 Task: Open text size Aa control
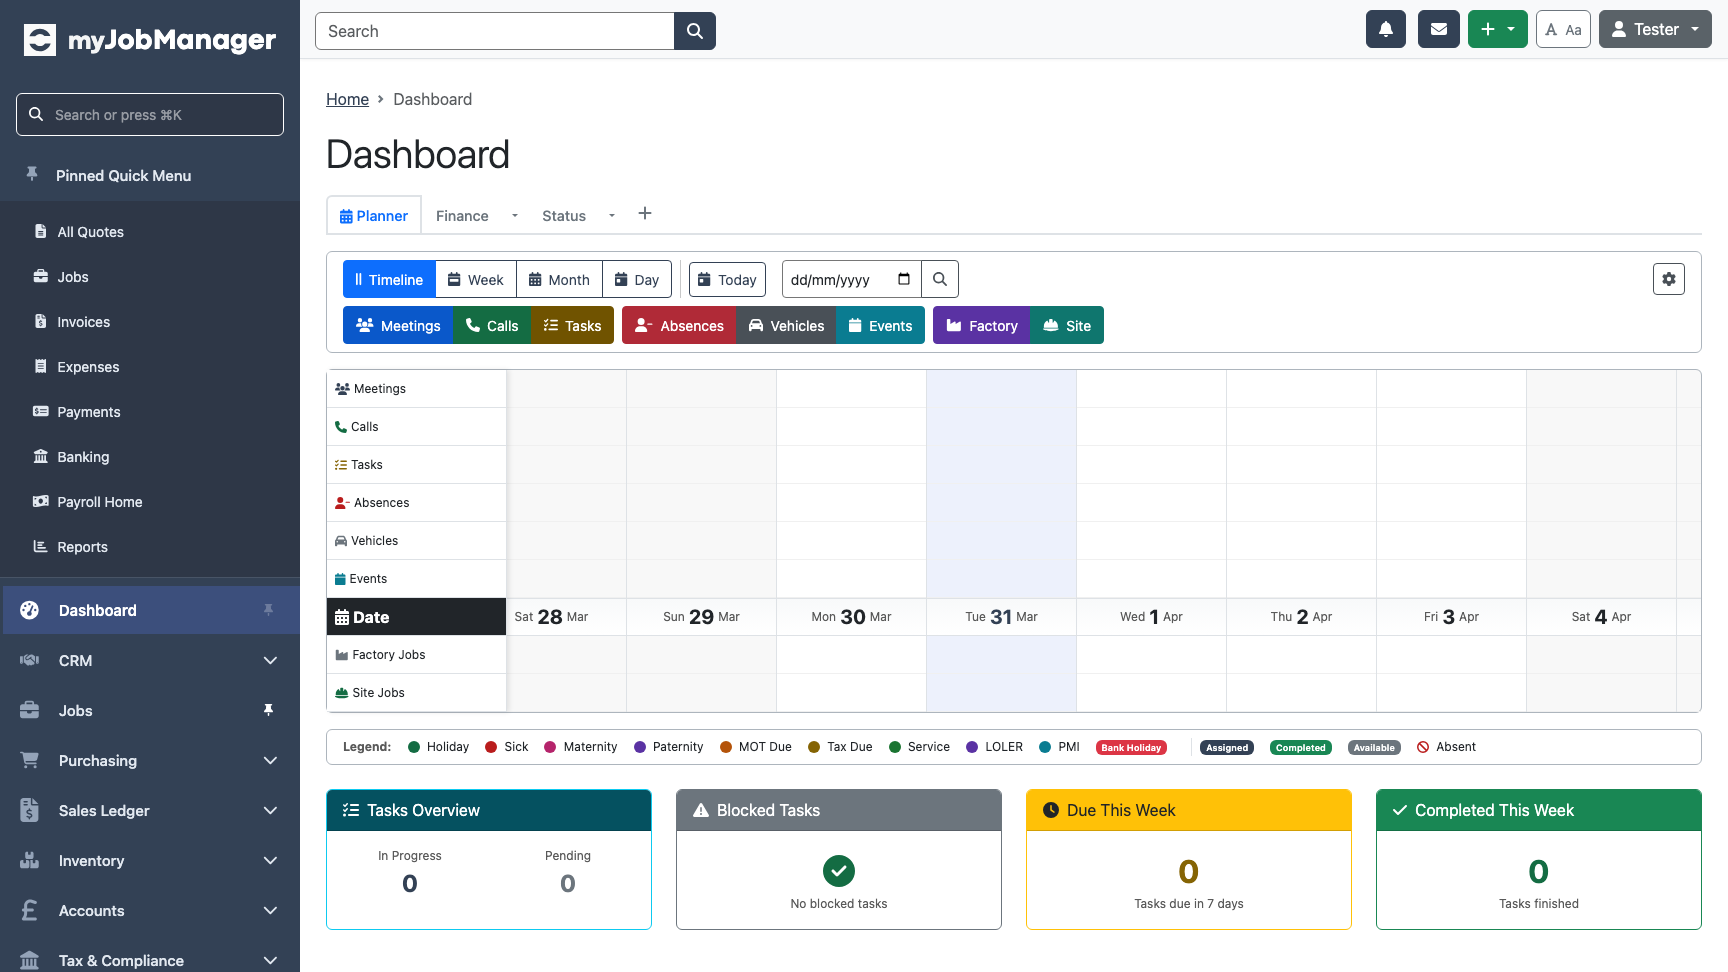[1563, 30]
